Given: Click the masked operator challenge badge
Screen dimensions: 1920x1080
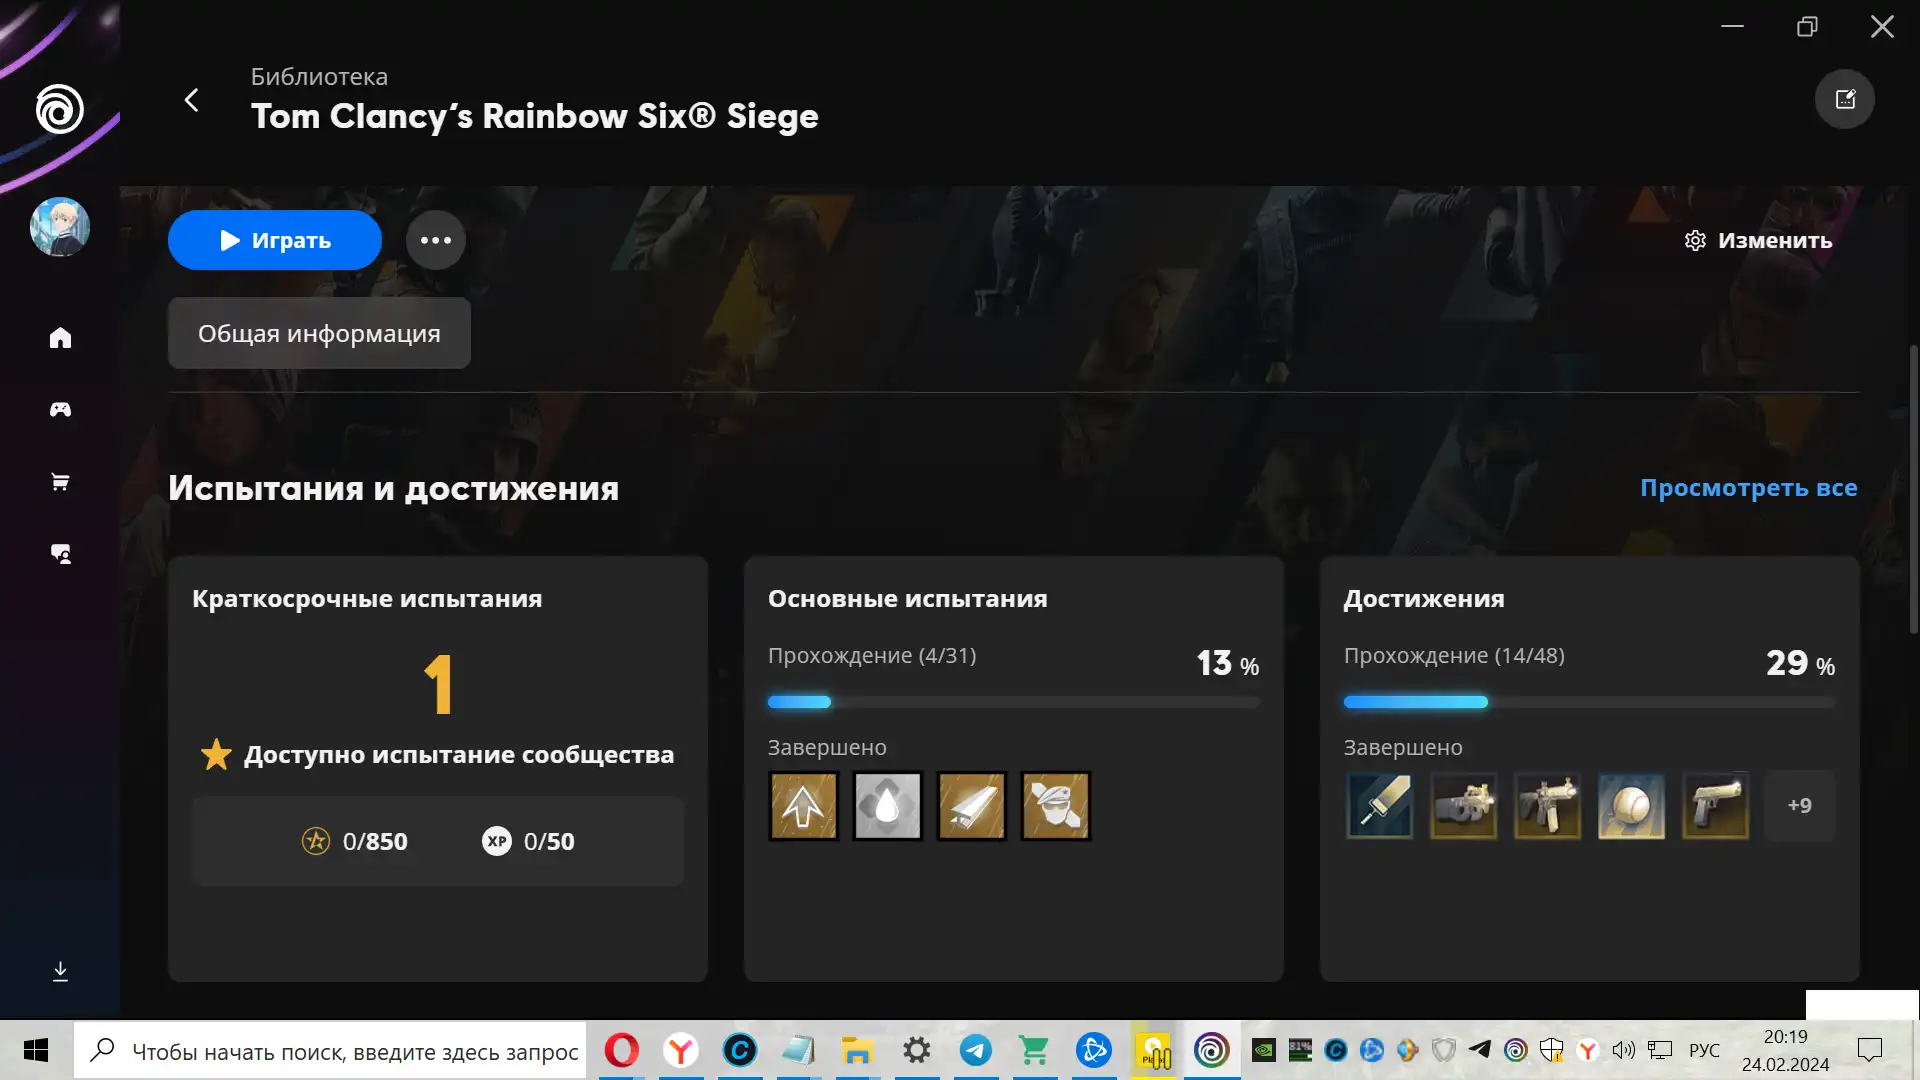Looking at the screenshot, I should pos(1056,806).
